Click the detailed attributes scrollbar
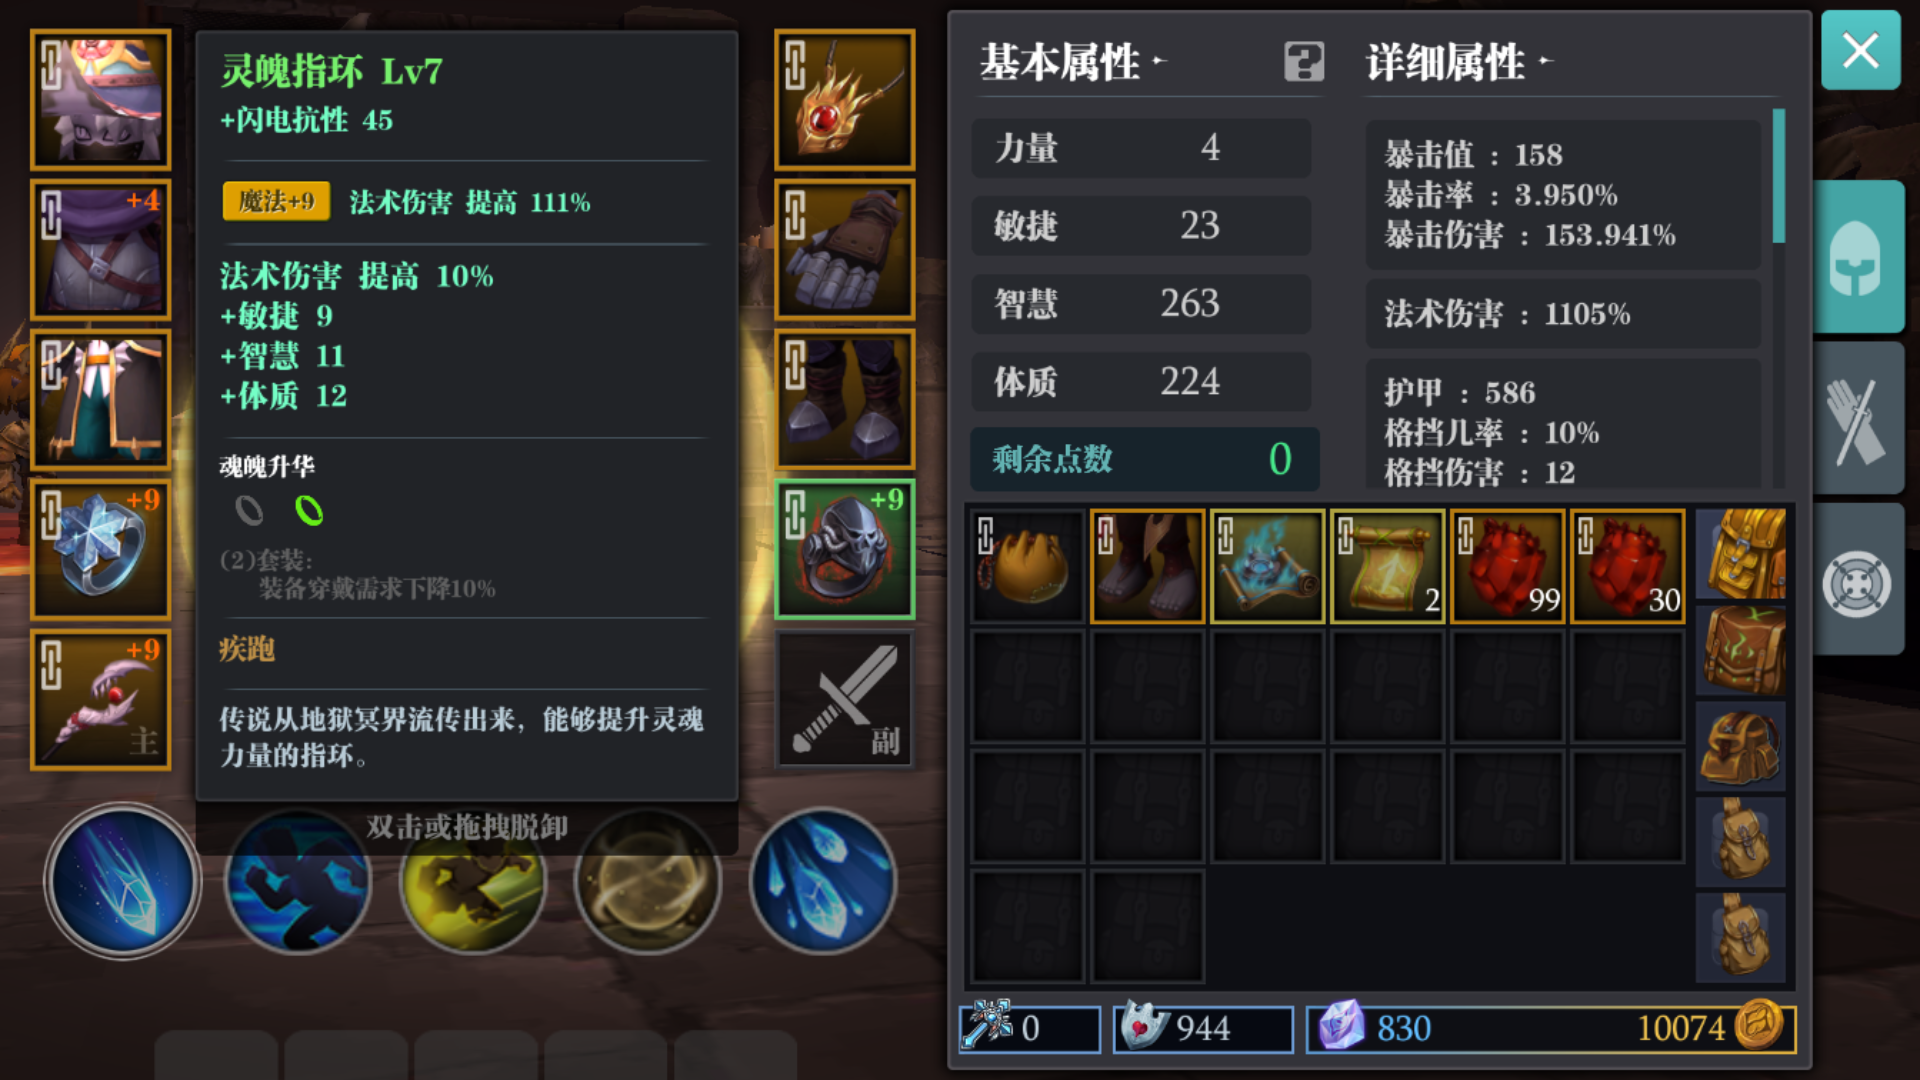The width and height of the screenshot is (1920, 1080). [x=1779, y=177]
